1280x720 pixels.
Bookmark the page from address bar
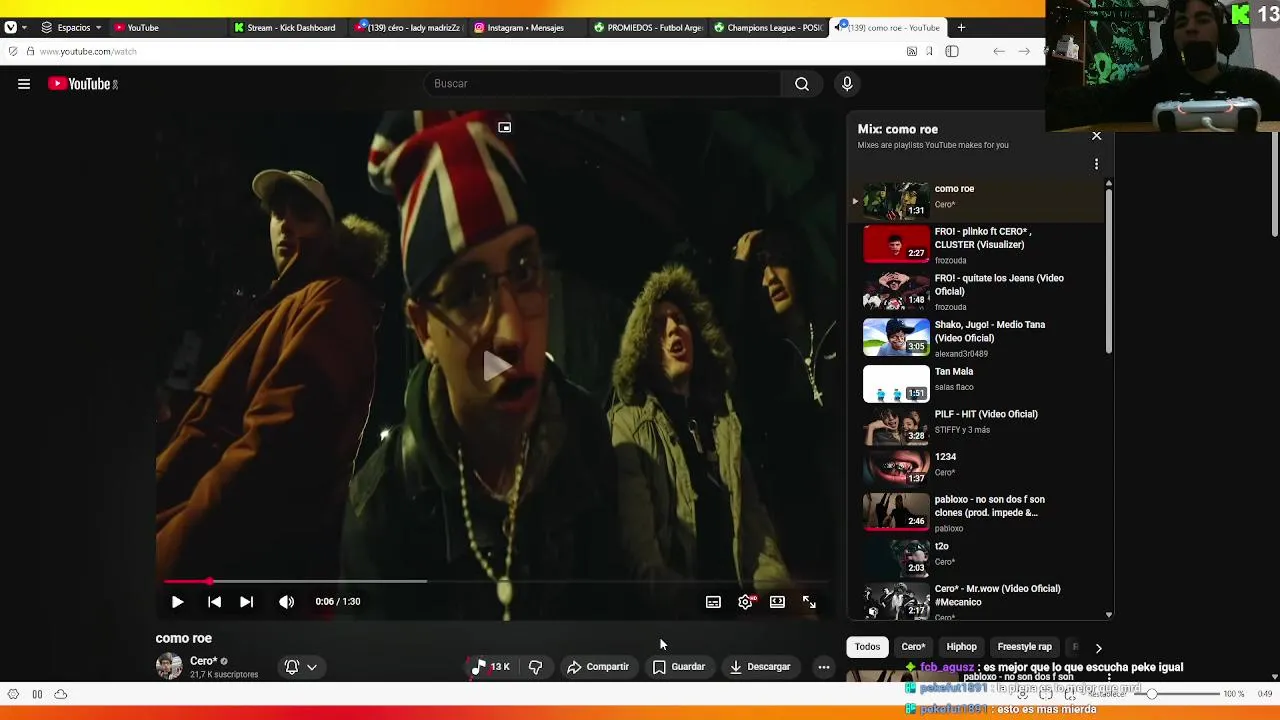929,52
